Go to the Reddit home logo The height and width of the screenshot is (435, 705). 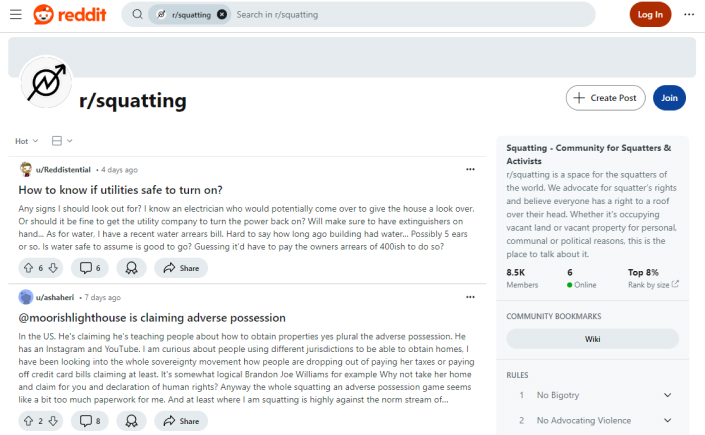70,14
